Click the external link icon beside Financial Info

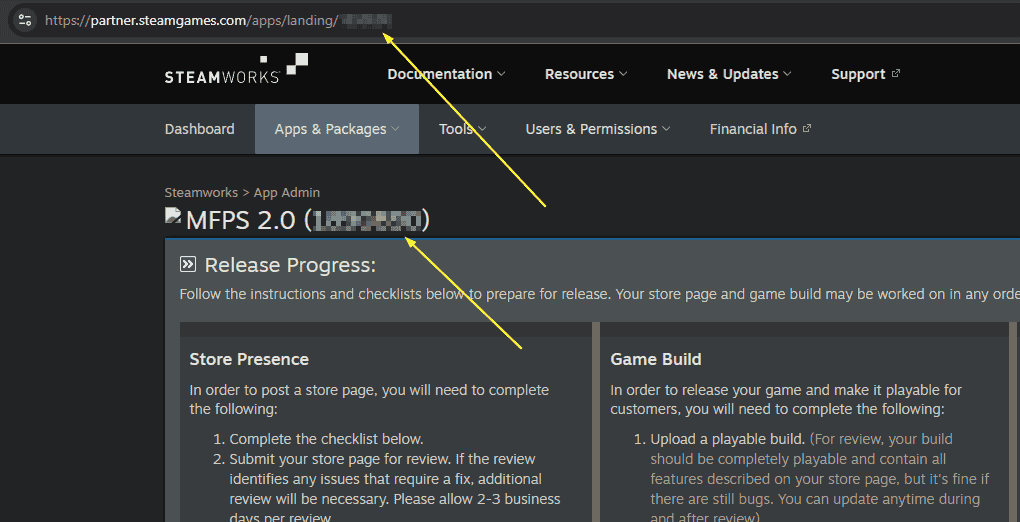coord(807,129)
